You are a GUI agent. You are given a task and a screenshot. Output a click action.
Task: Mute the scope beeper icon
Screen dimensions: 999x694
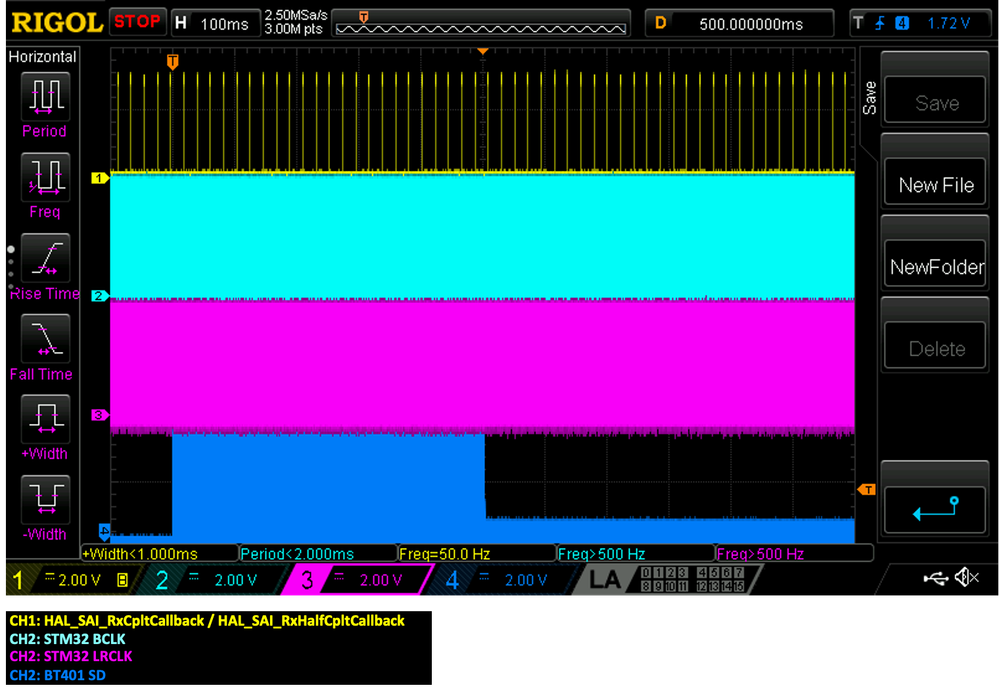(x=965, y=576)
